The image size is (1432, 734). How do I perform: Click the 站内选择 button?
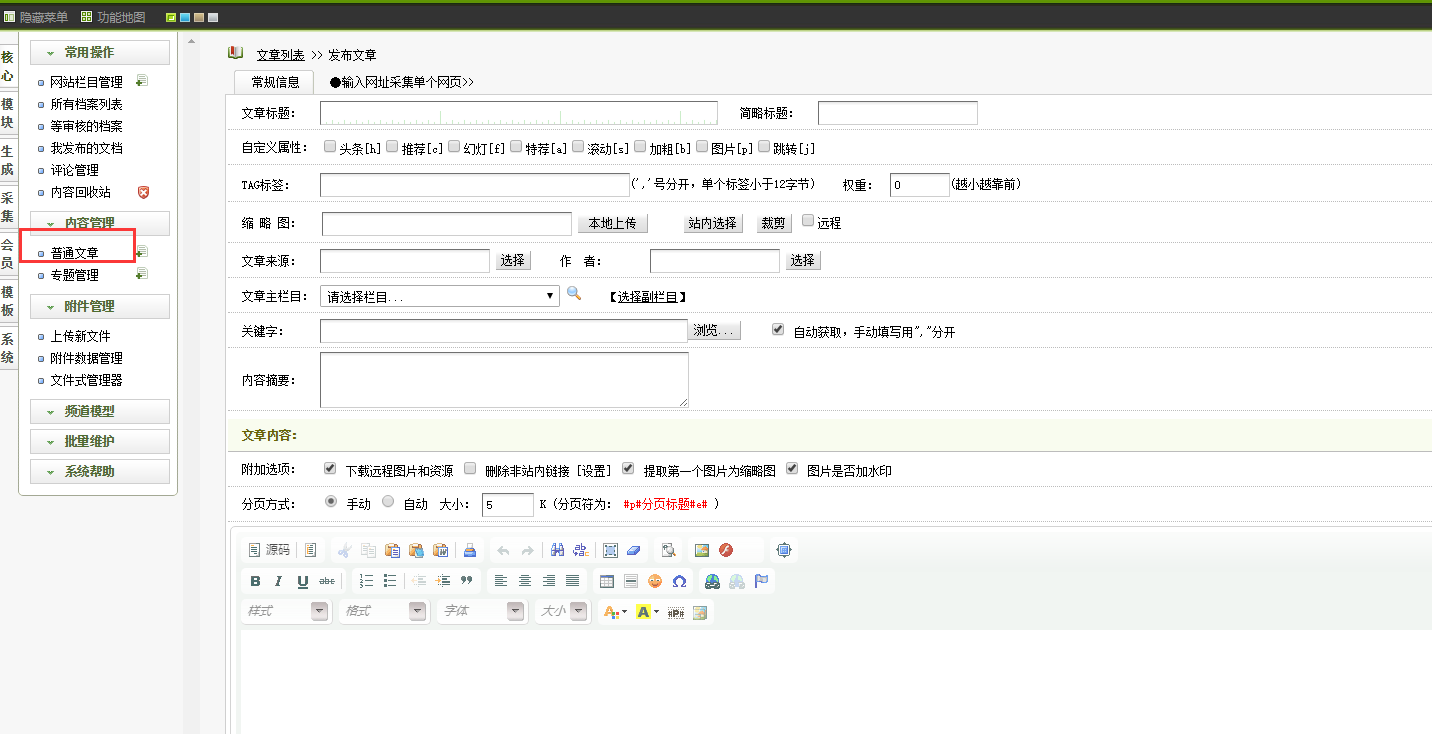(712, 223)
